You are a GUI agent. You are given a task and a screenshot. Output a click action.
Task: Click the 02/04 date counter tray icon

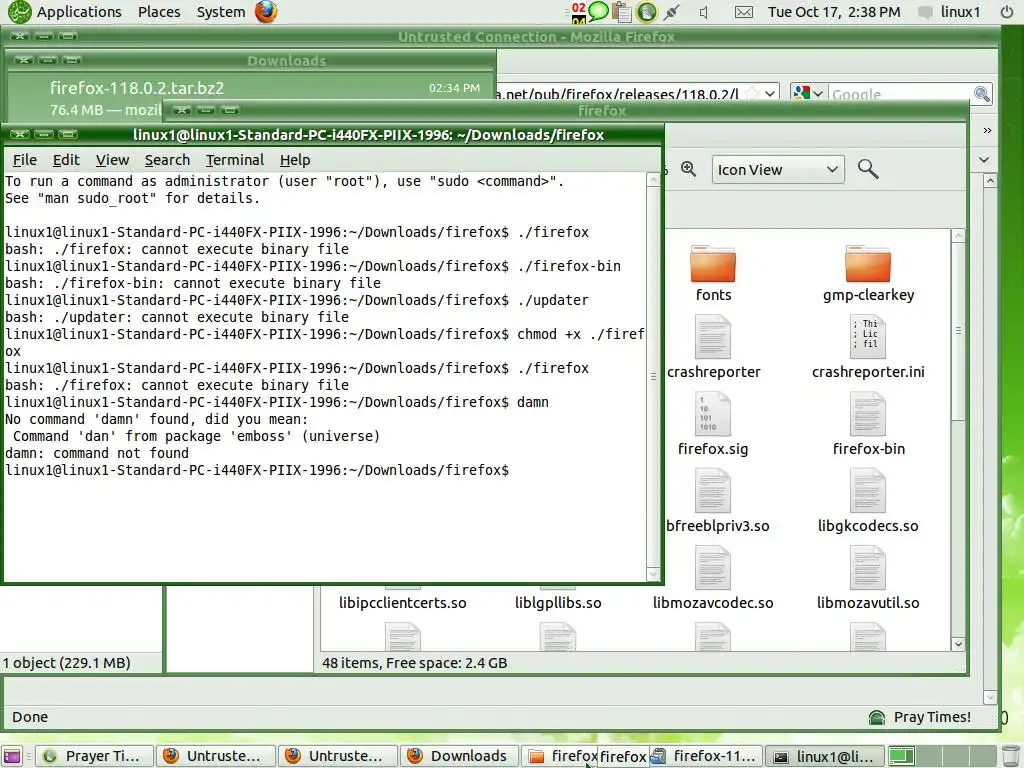pos(578,12)
